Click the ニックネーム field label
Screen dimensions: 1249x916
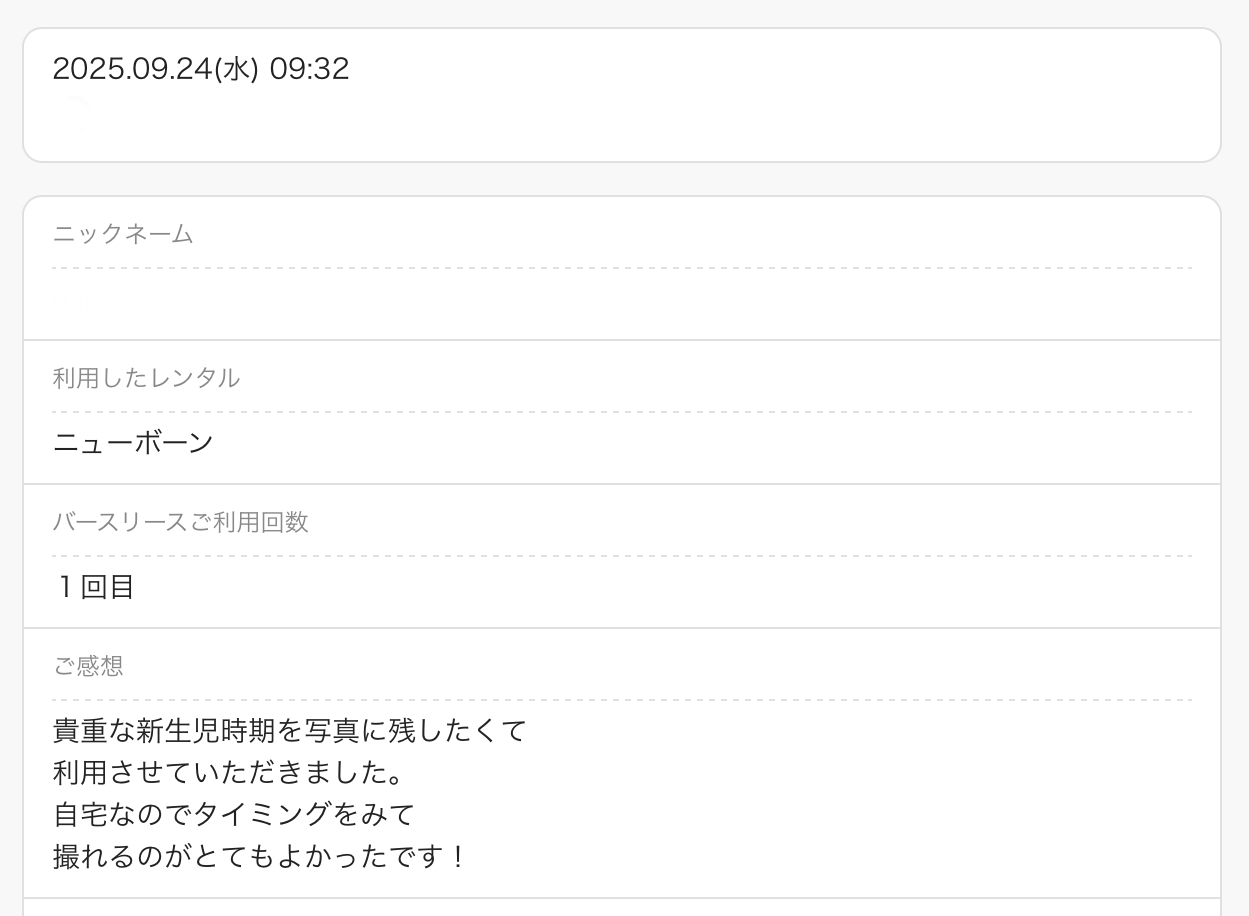pos(122,234)
